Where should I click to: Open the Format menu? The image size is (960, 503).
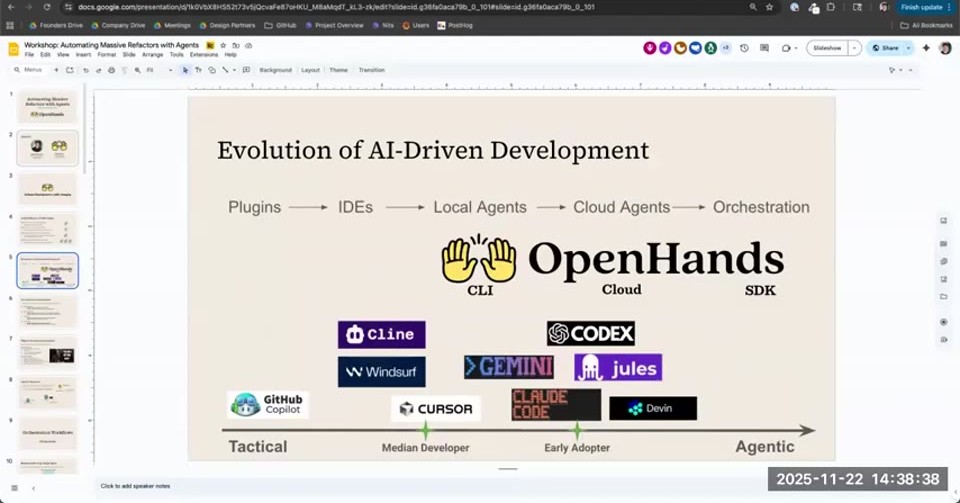pos(107,54)
